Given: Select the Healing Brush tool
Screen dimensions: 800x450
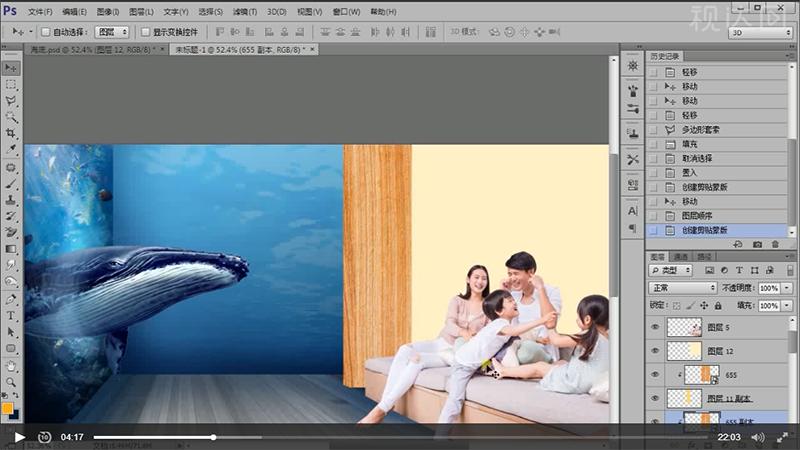Looking at the screenshot, I should pyautogui.click(x=11, y=167).
